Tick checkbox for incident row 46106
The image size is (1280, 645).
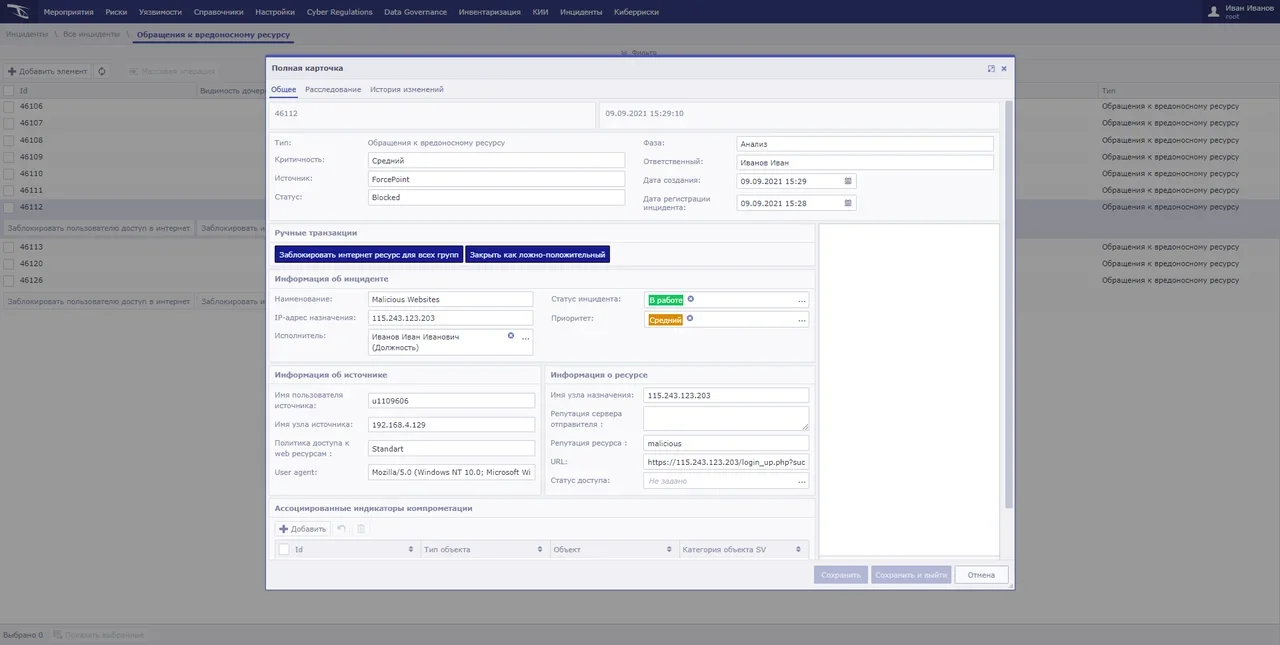coord(8,106)
